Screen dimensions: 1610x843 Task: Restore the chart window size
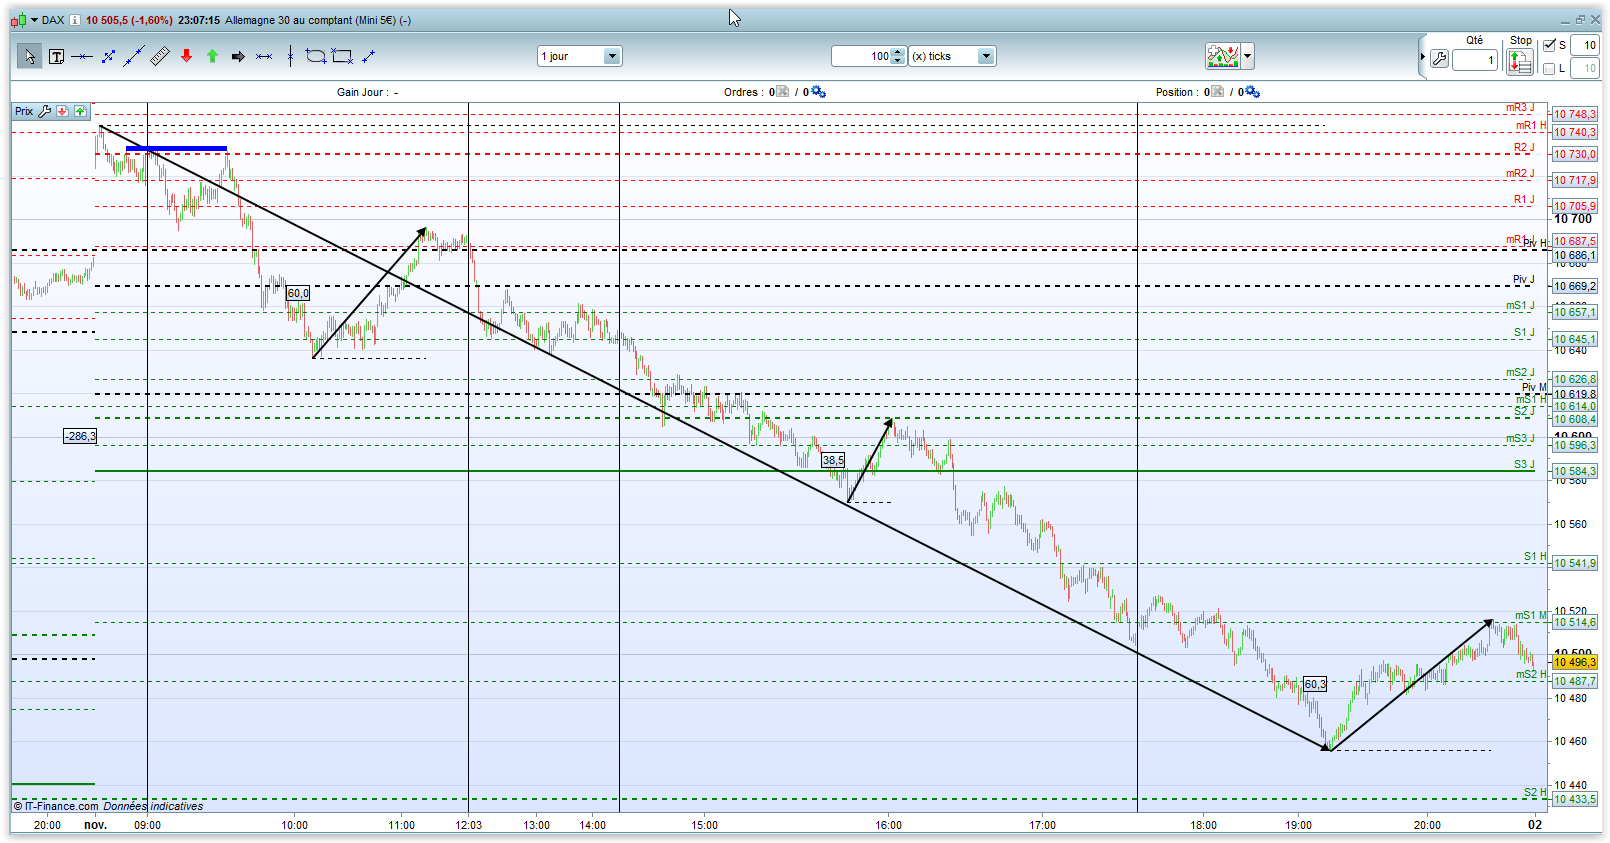[1580, 19]
